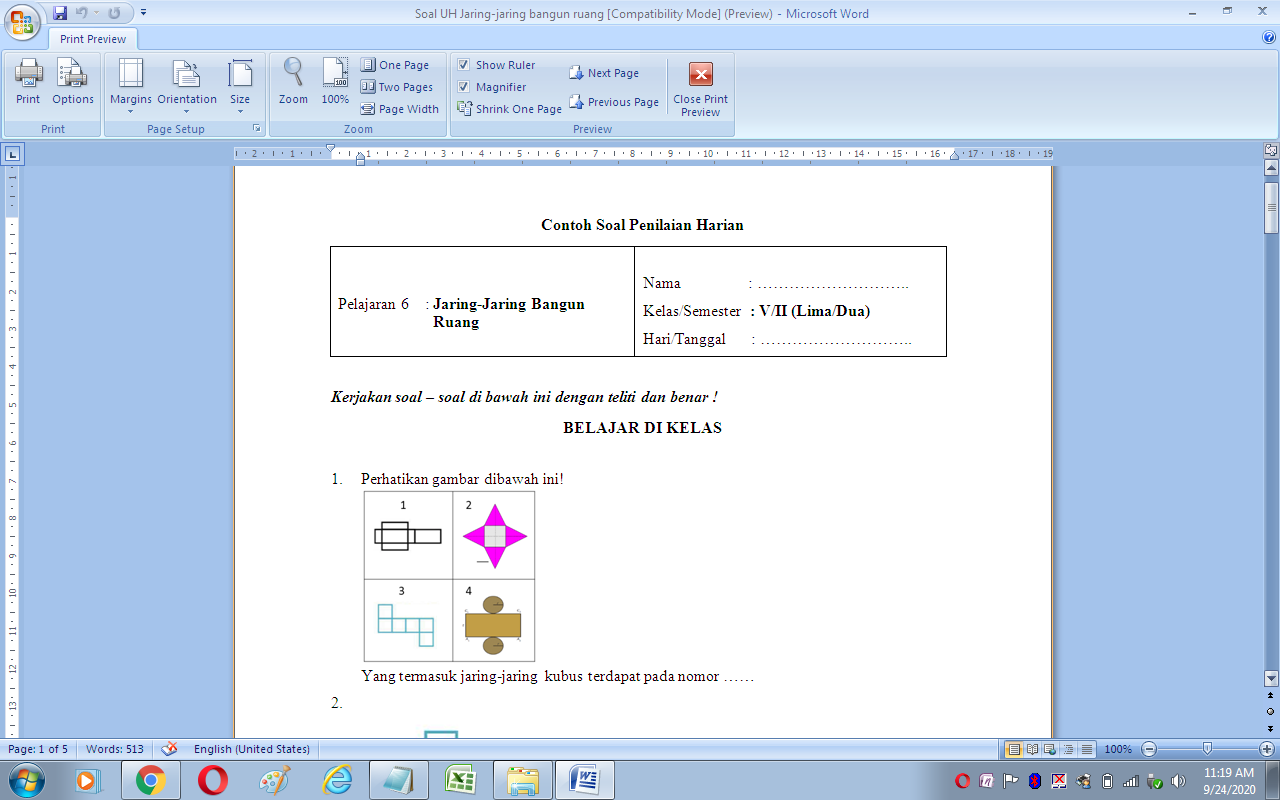Switch to Two Pages view
The image size is (1280, 800).
click(397, 87)
